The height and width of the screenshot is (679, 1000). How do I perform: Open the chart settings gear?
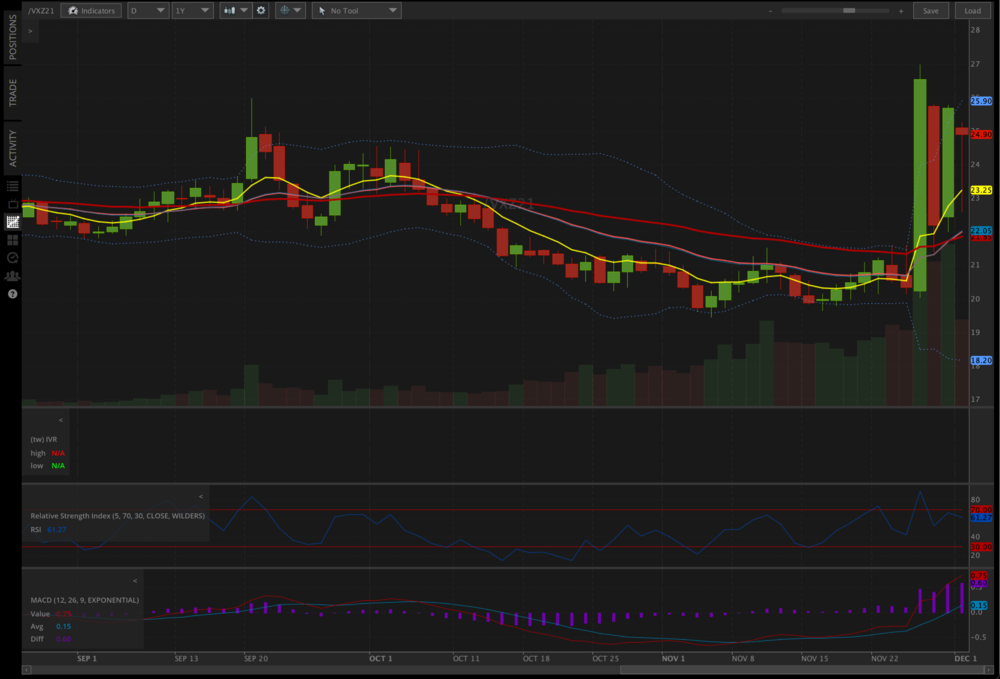point(261,10)
